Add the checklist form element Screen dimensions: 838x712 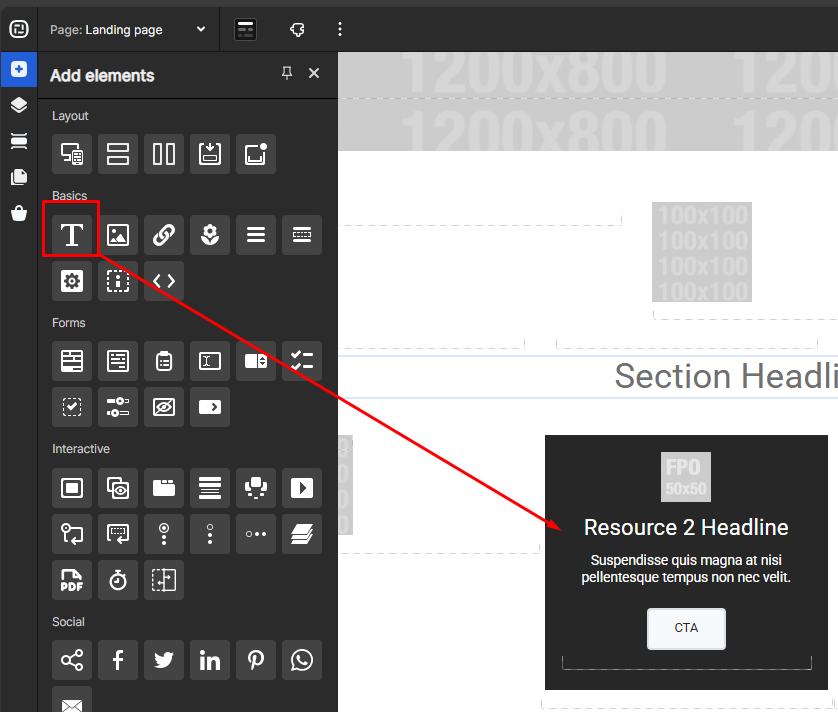301,361
